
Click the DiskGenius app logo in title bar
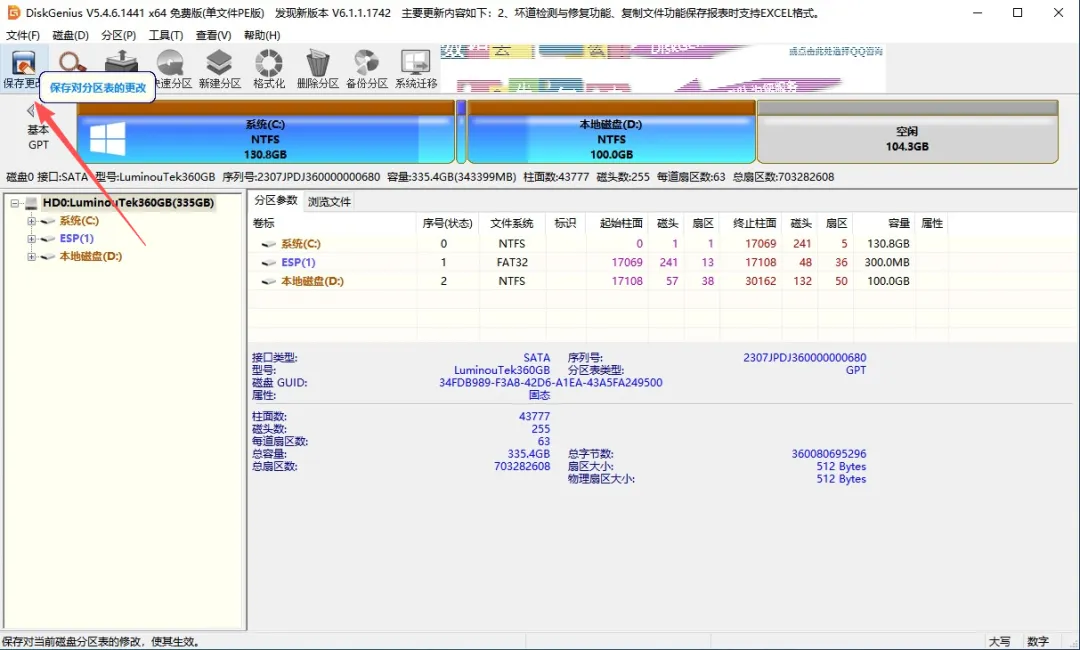(13, 12)
